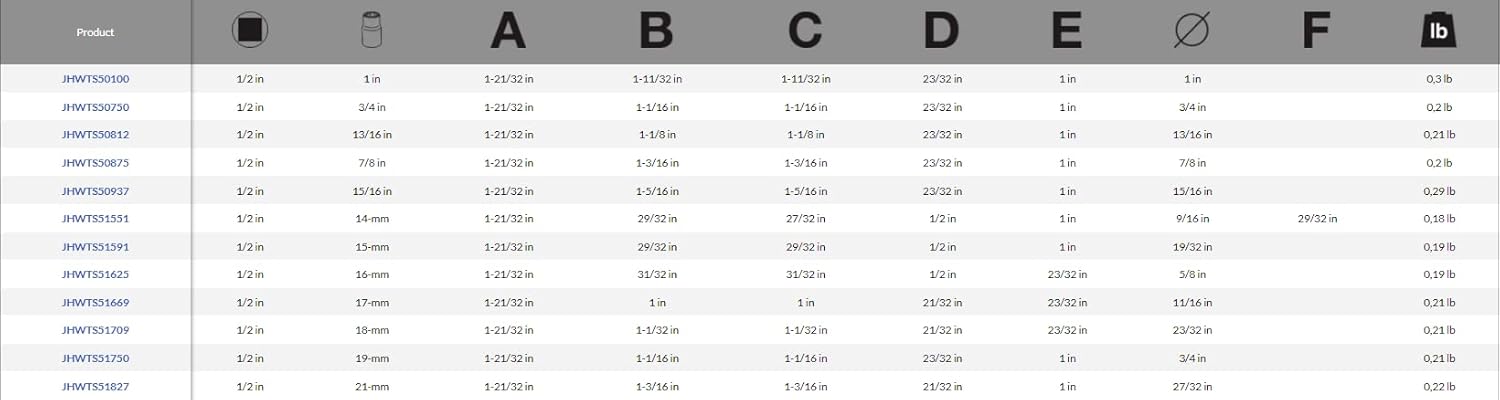The width and height of the screenshot is (1500, 400).
Task: Open product link JHWTS50937
Action: (95, 191)
